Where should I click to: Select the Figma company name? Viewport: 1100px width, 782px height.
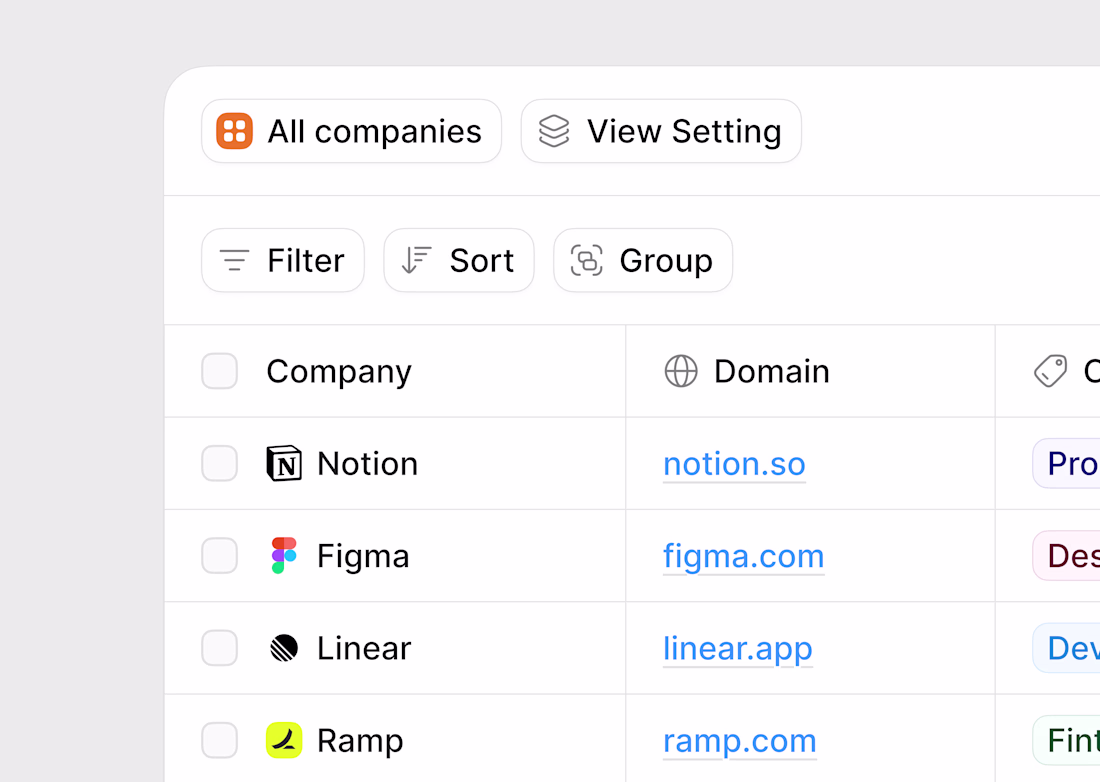(x=363, y=557)
